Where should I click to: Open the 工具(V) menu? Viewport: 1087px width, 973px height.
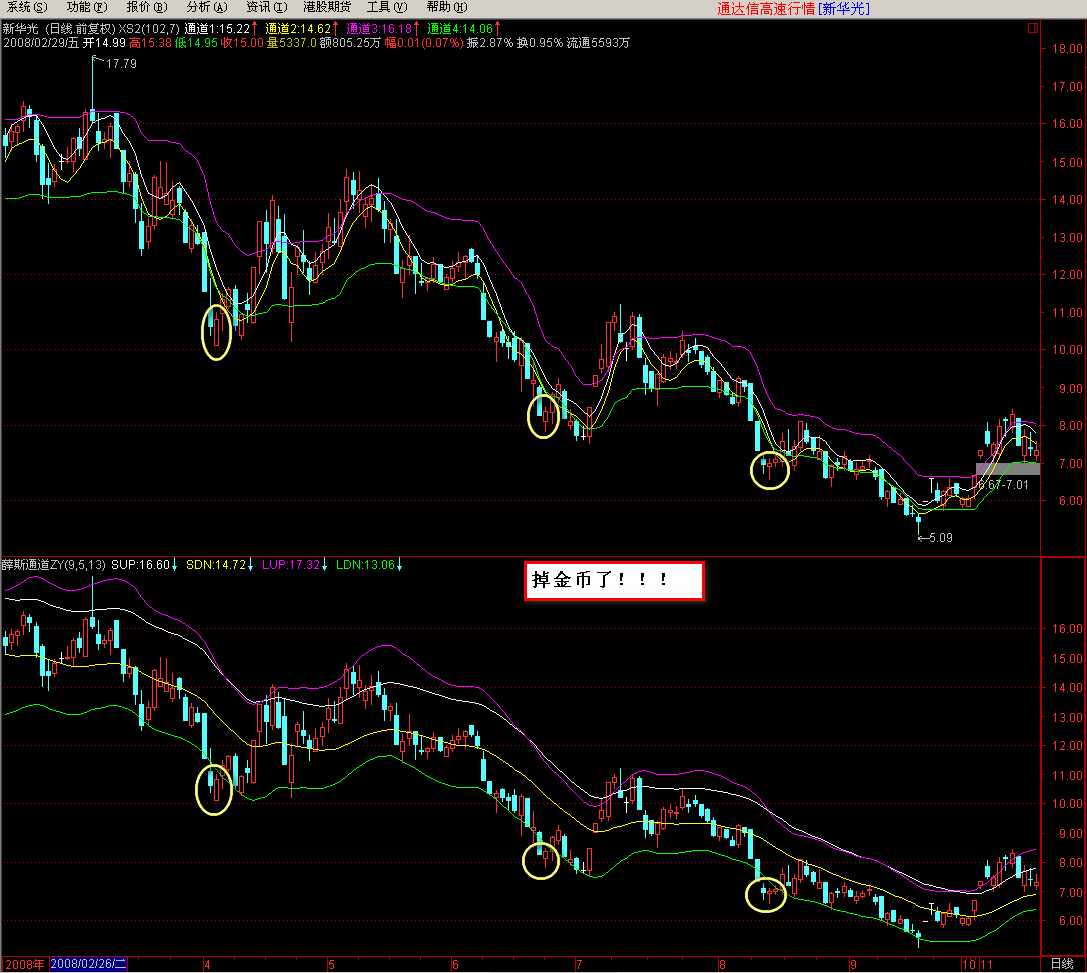click(387, 8)
